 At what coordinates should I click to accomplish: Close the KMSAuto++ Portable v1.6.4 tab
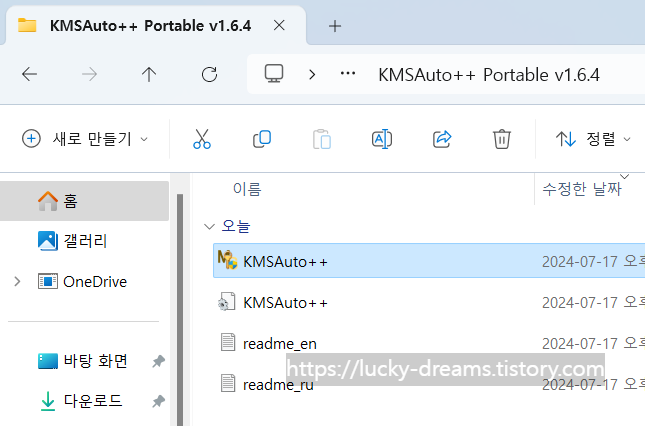point(279,25)
